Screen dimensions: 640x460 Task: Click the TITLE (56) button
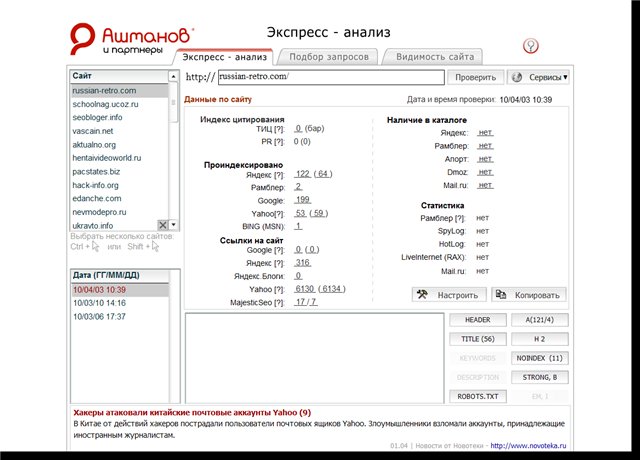[x=478, y=339]
